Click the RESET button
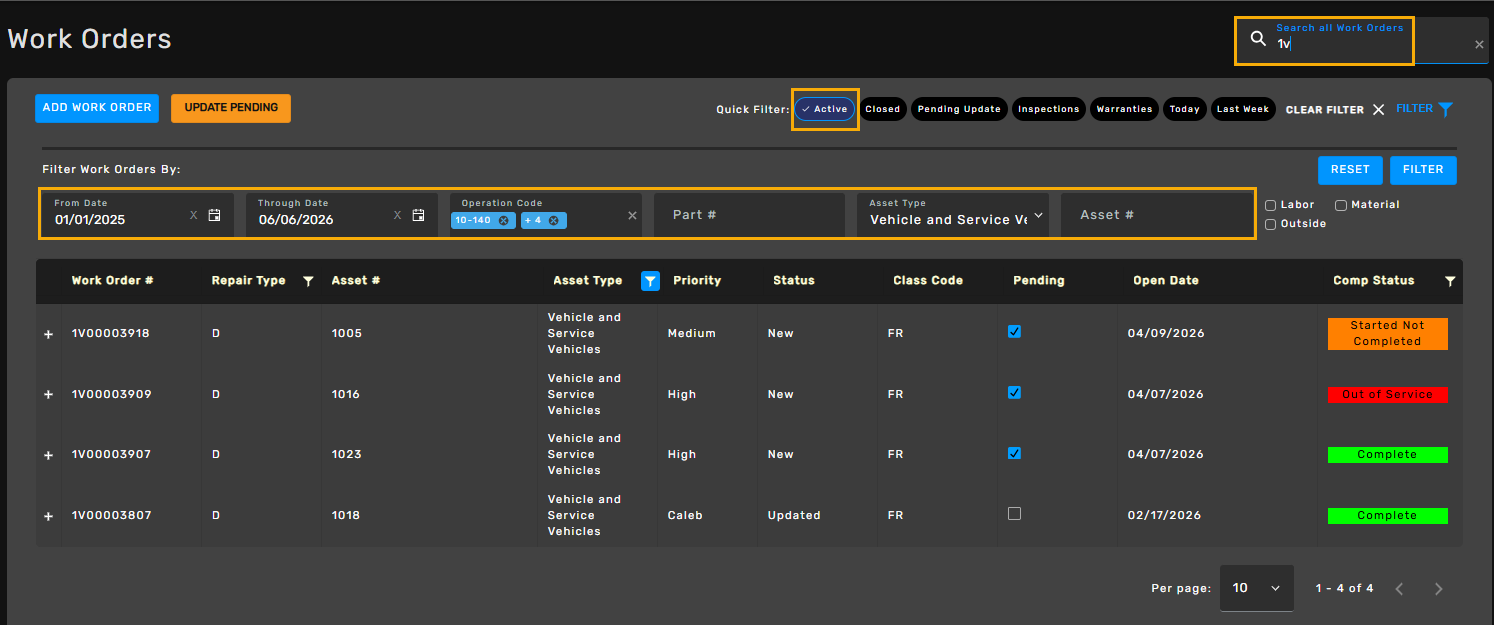Screen dimensions: 1494x625 pos(1350,170)
